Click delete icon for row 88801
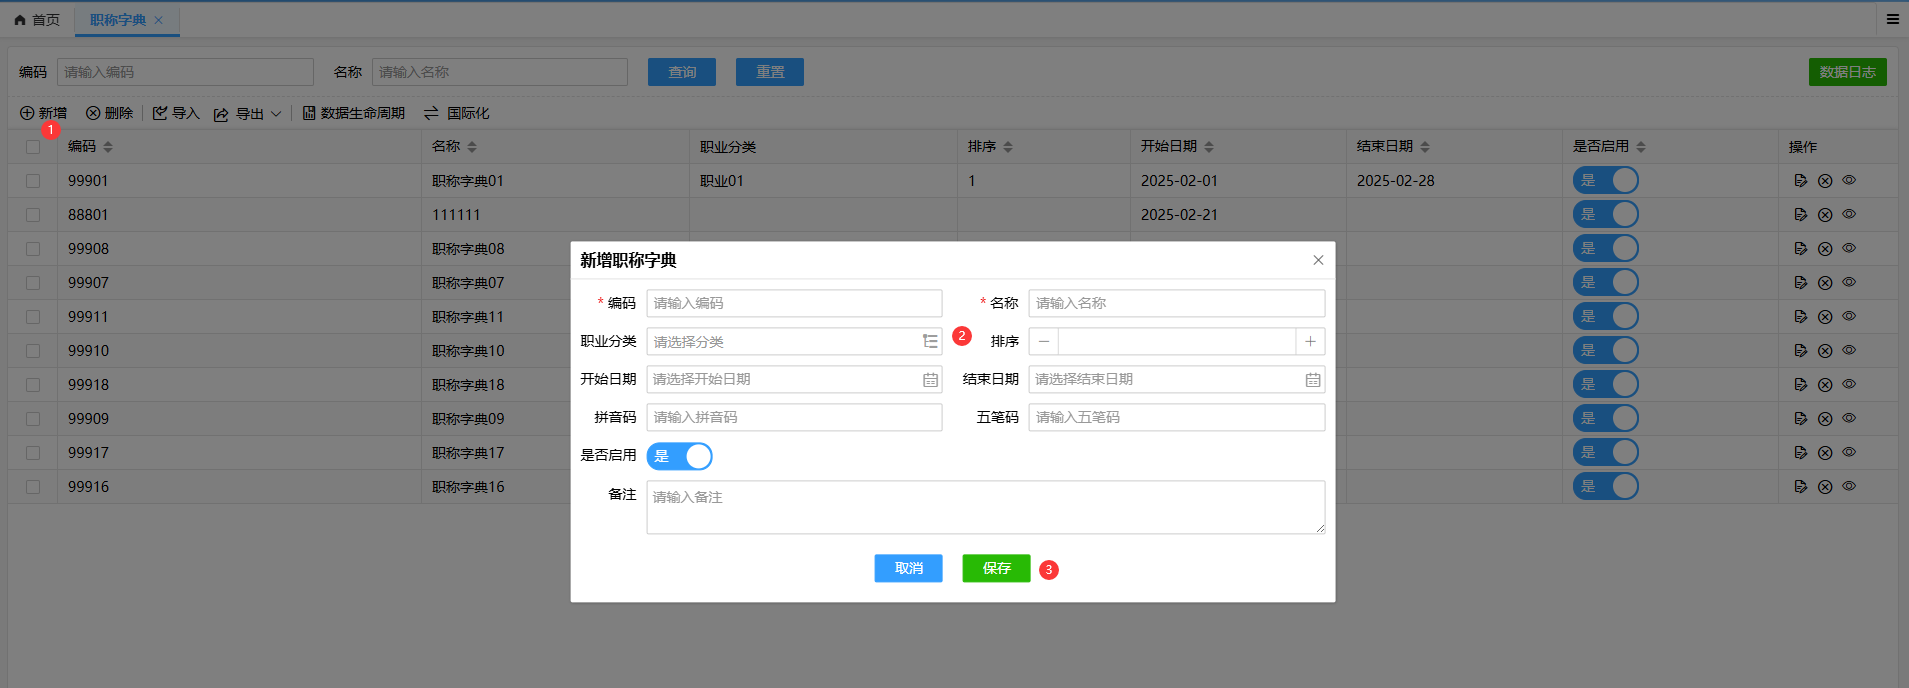This screenshot has width=1909, height=688. point(1824,215)
